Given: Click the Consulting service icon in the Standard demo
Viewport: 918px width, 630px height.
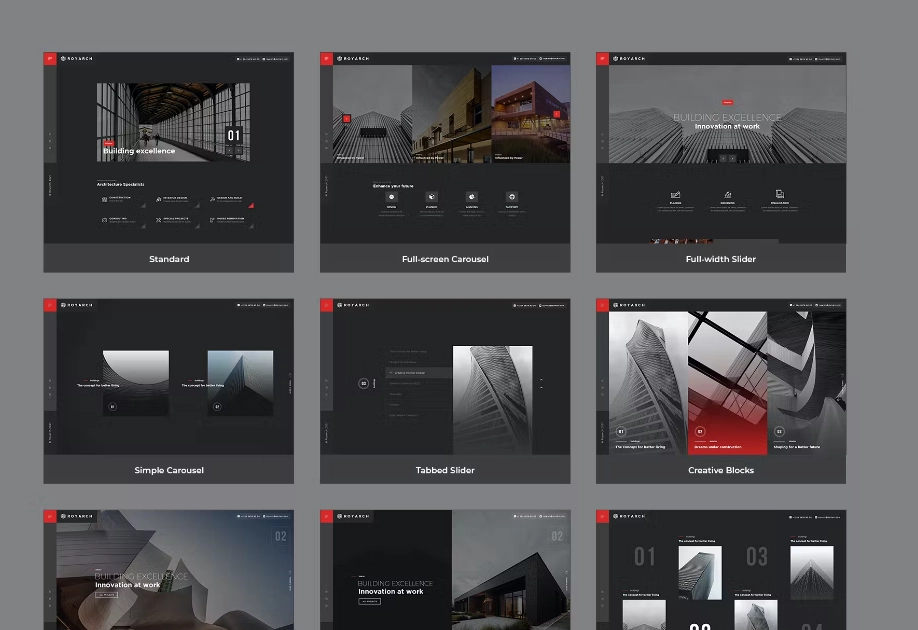Looking at the screenshot, I should (103, 220).
